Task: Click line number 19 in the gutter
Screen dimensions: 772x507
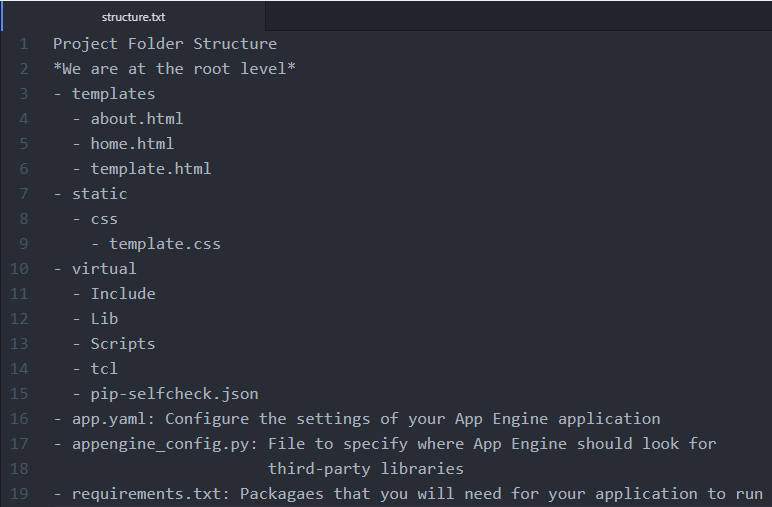Action: [x=19, y=494]
